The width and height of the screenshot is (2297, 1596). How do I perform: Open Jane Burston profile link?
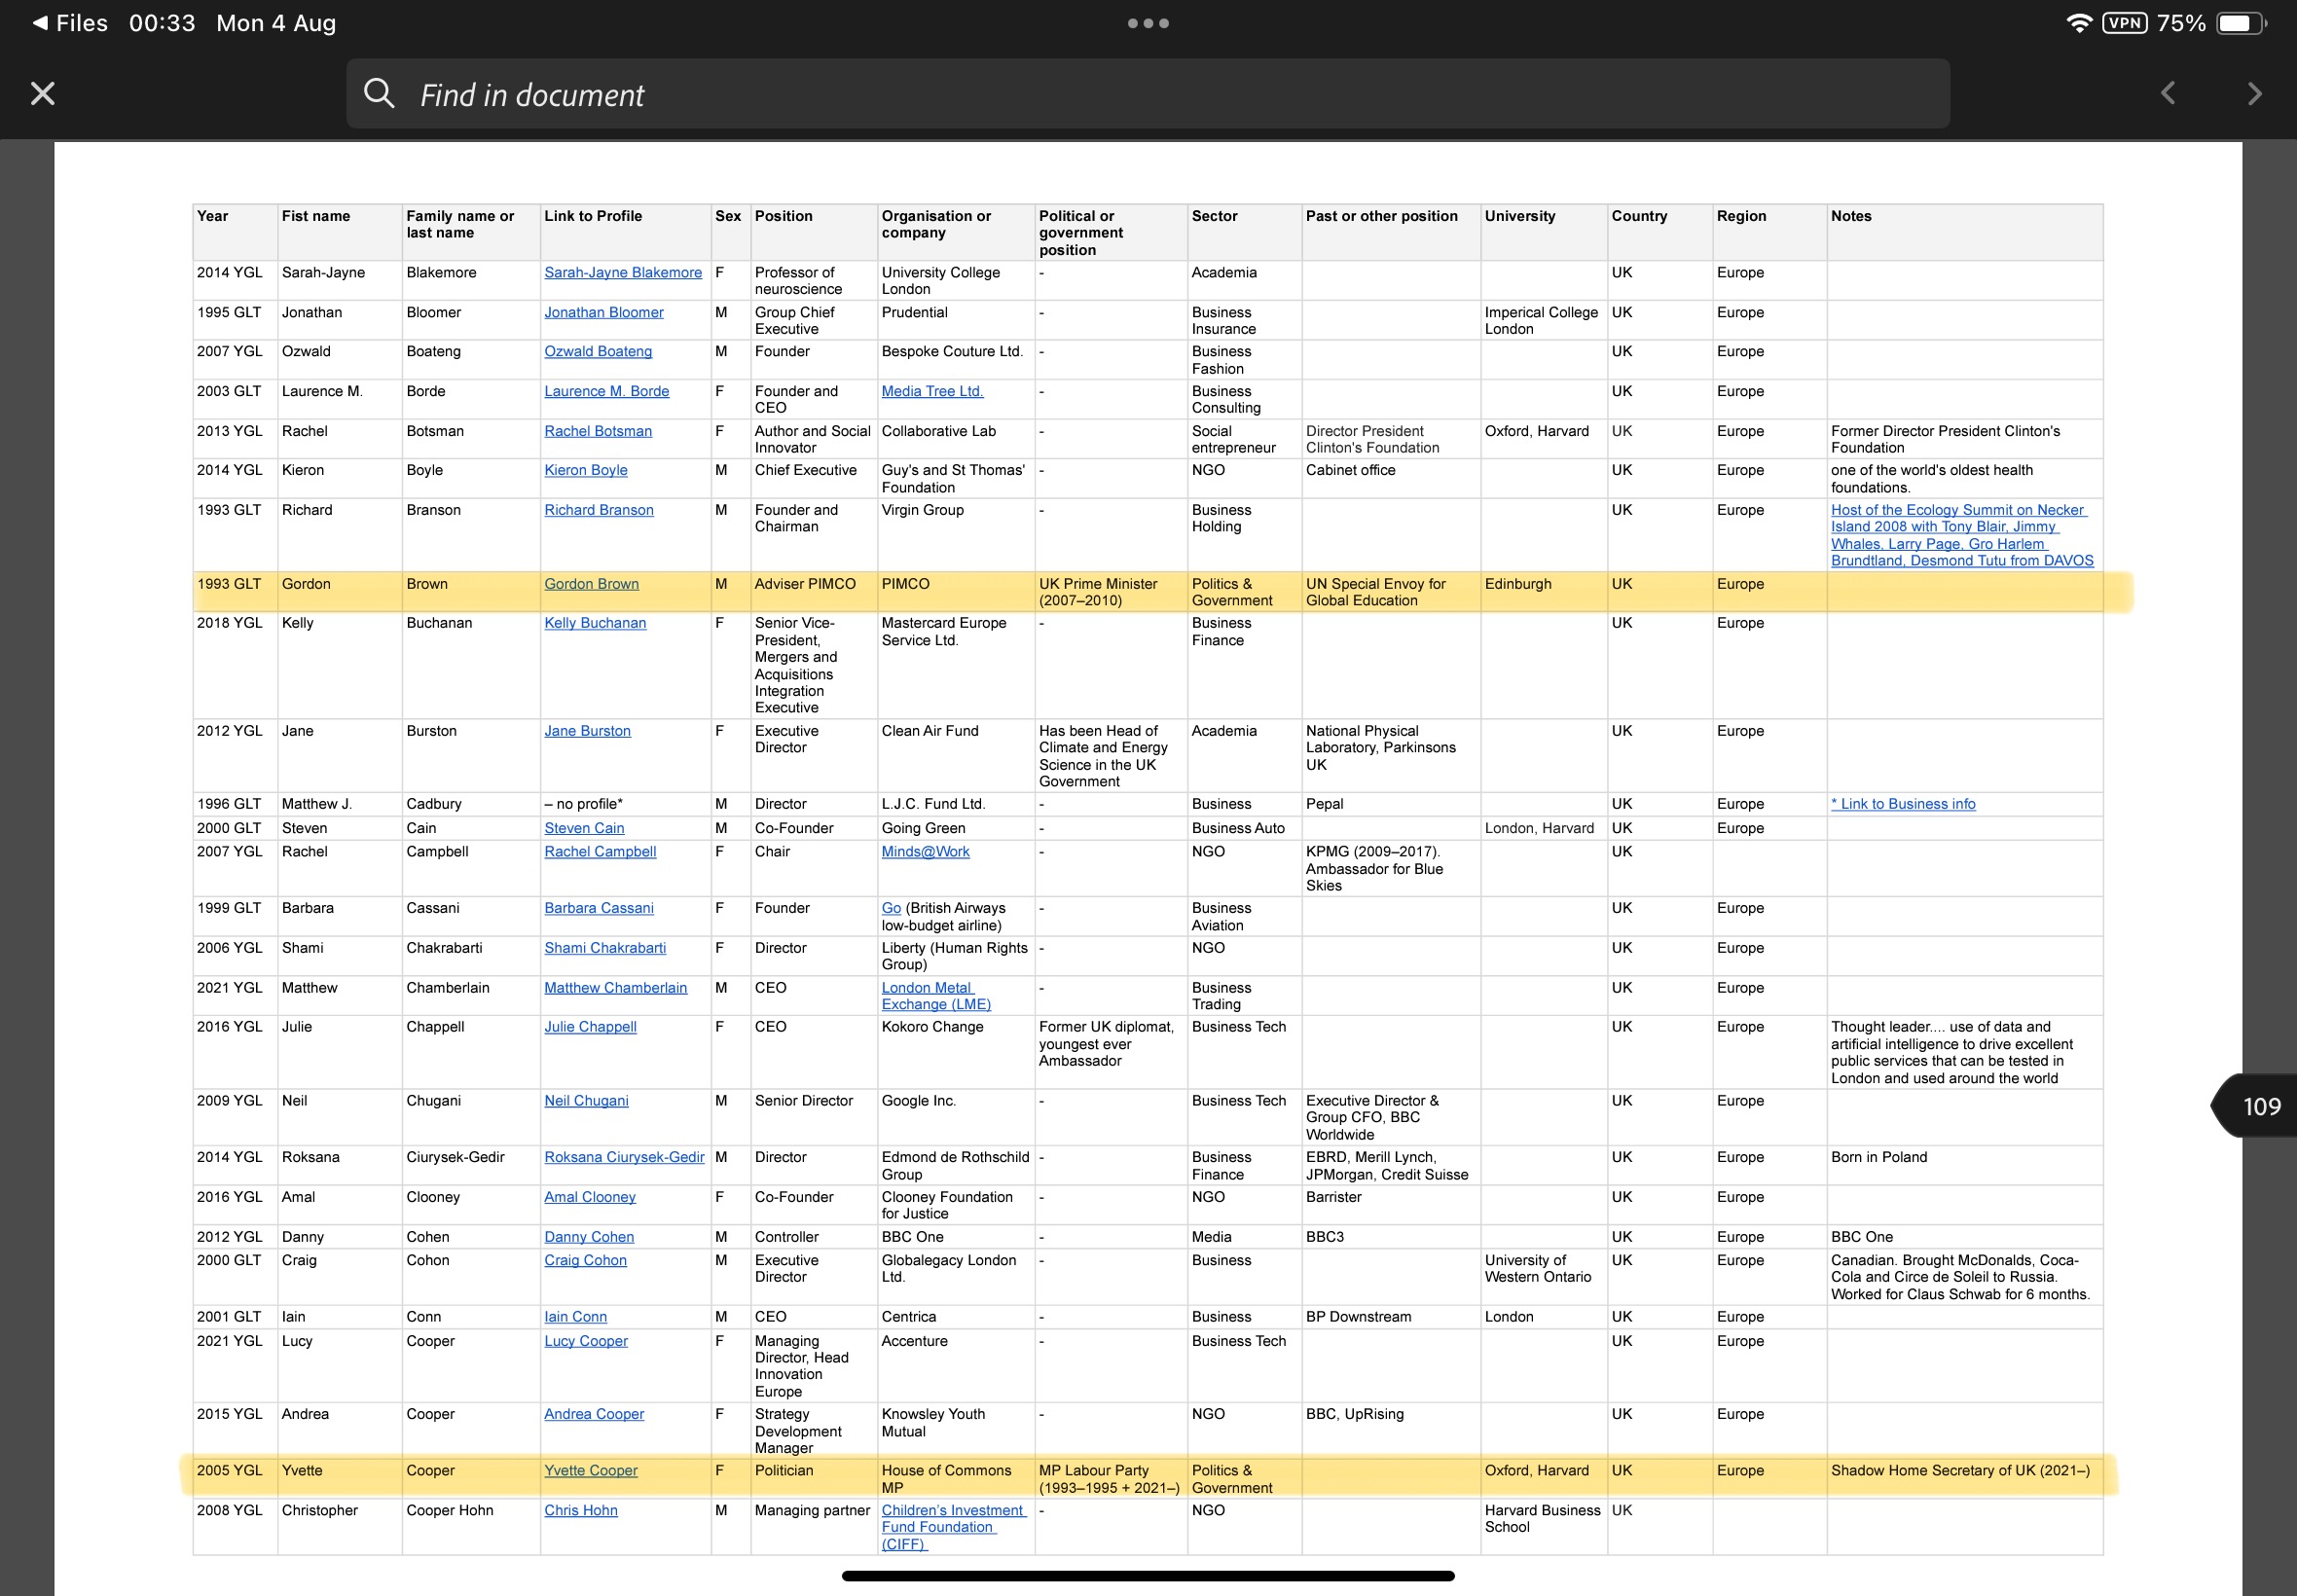click(587, 731)
